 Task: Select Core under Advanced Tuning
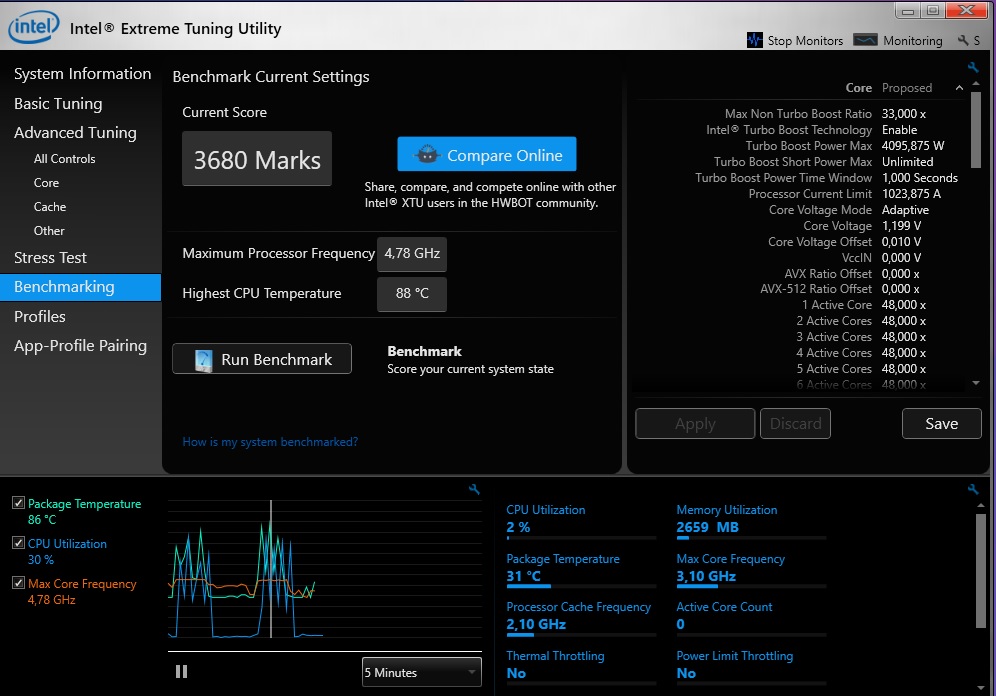[46, 183]
